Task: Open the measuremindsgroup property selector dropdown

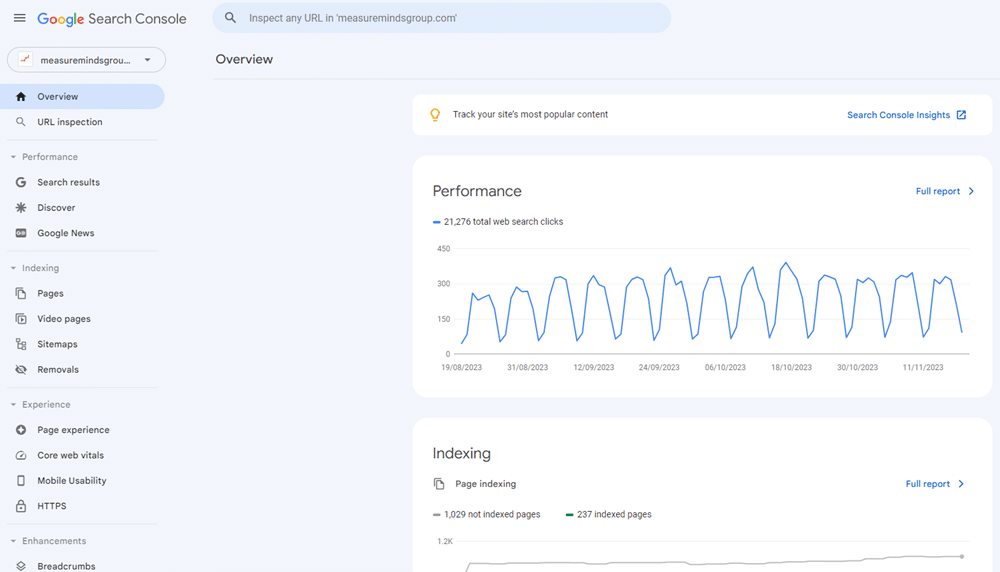Action: (86, 60)
